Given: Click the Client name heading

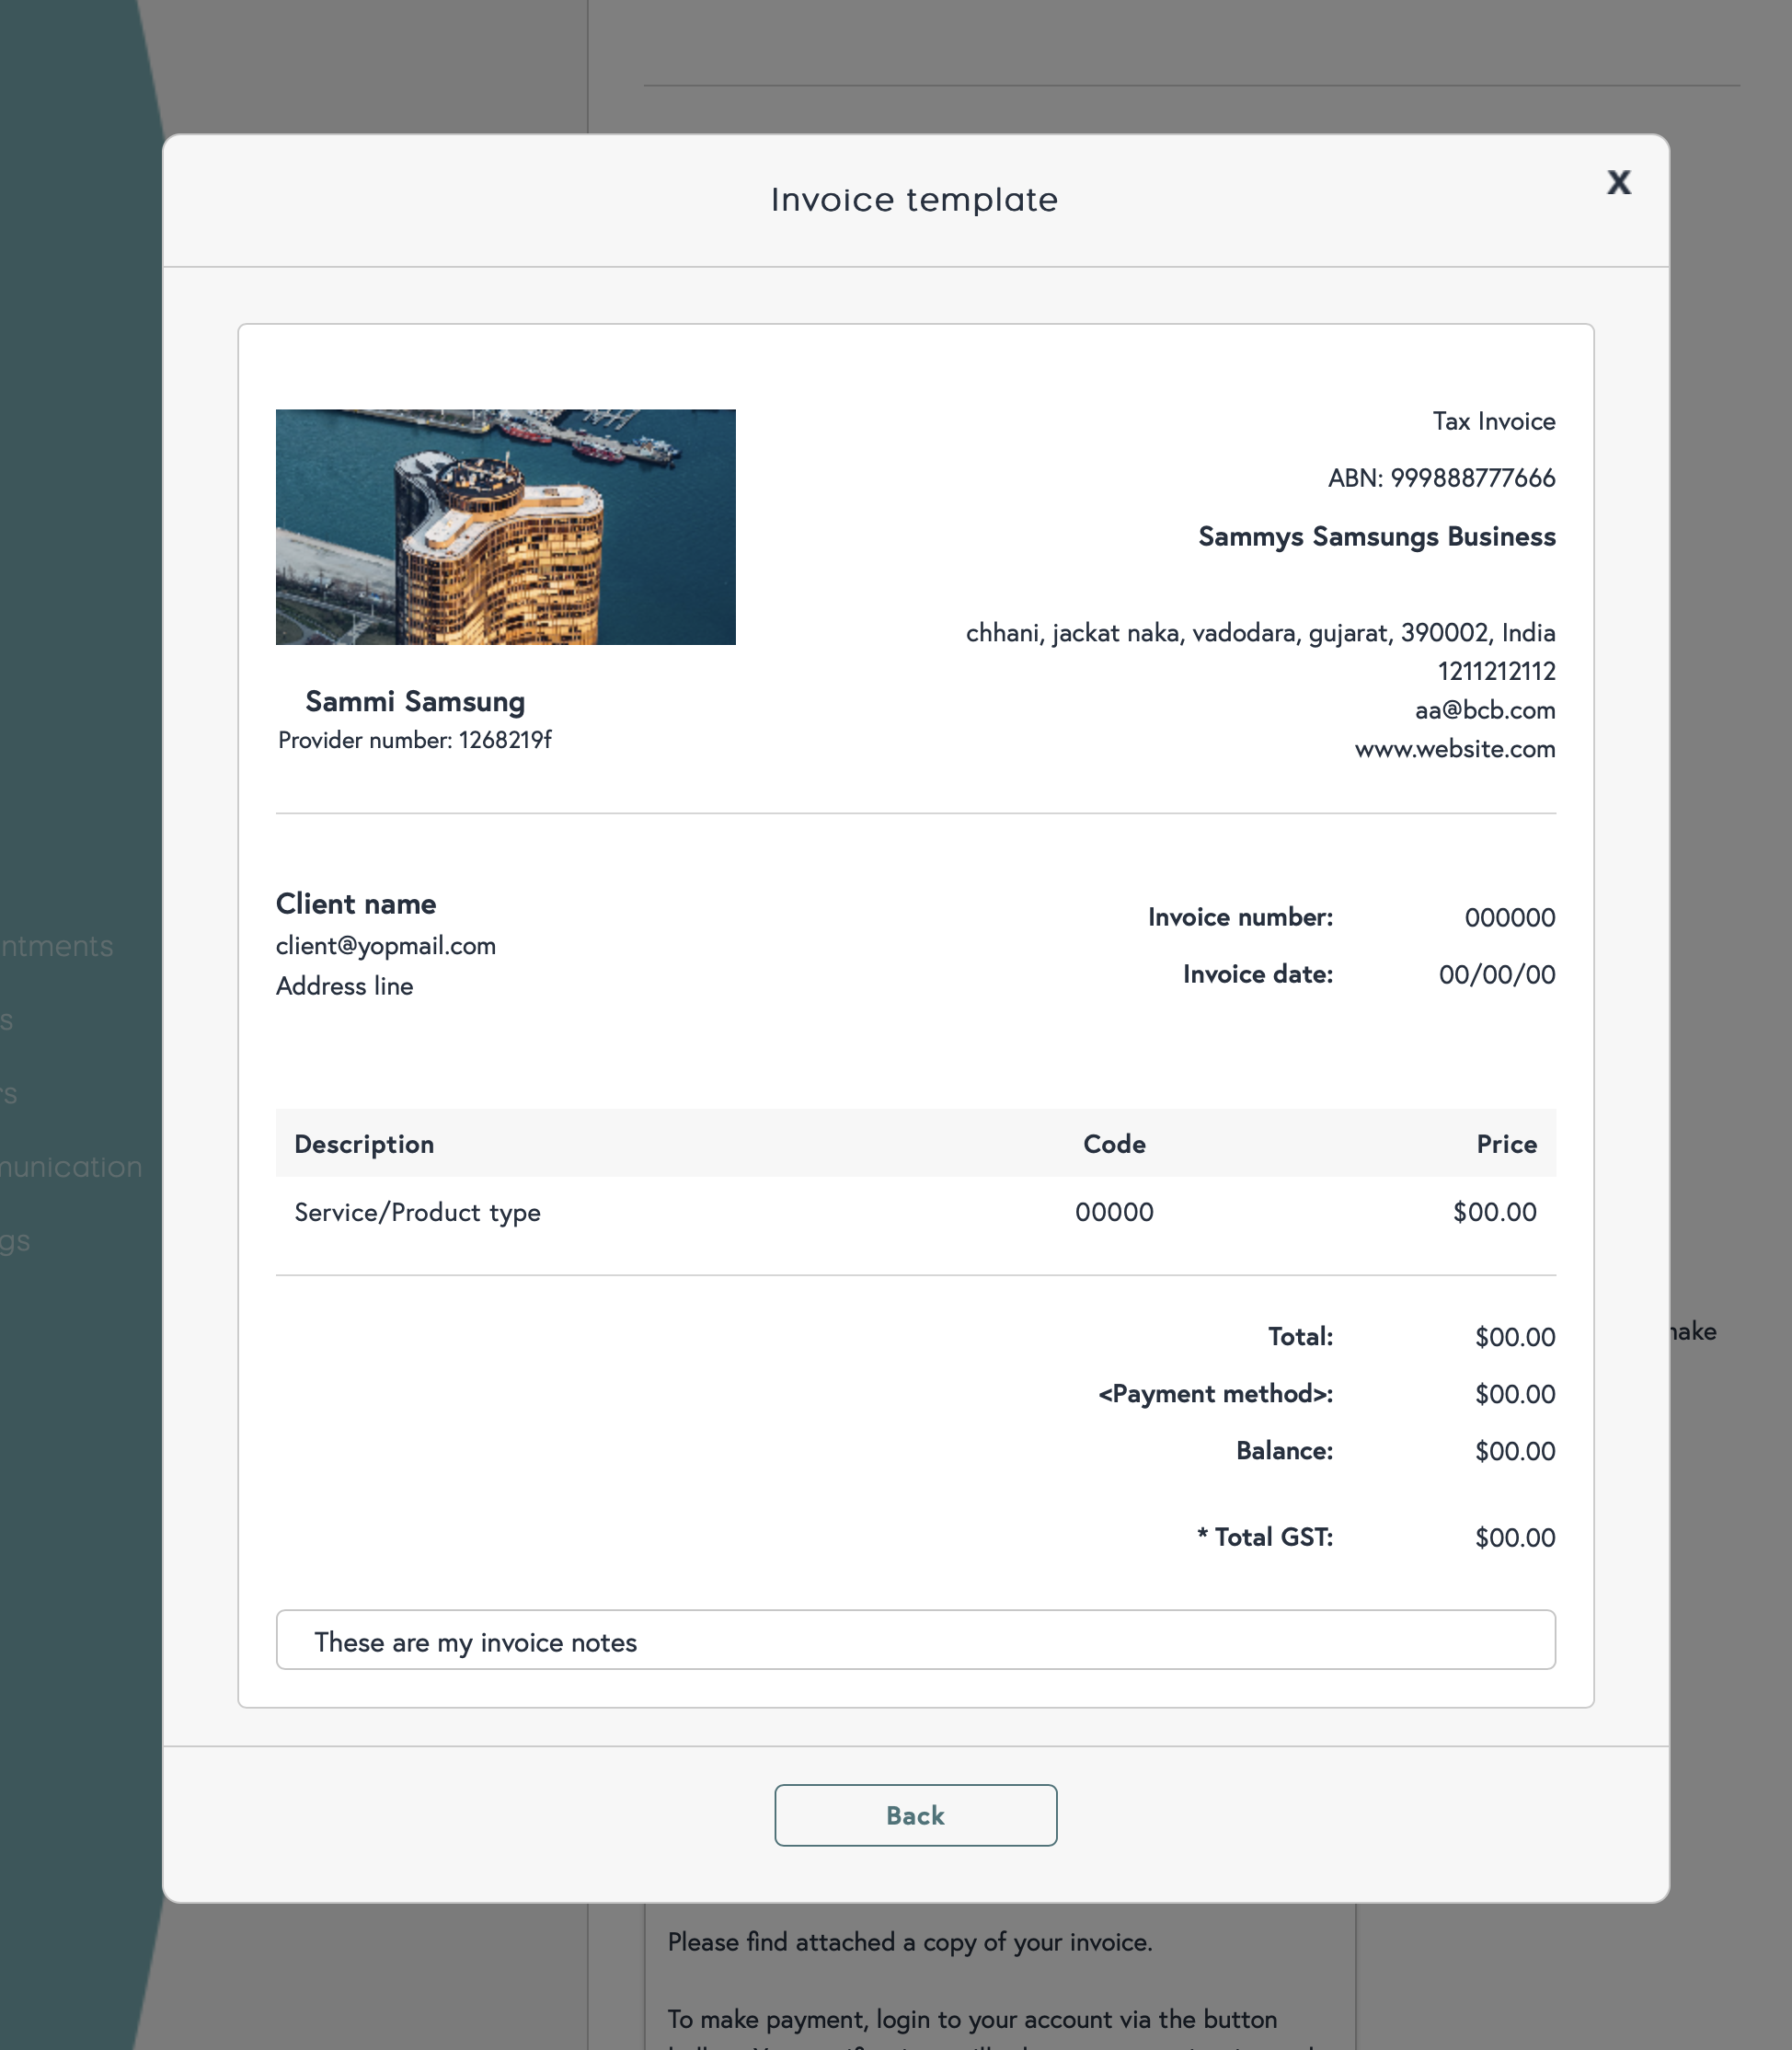Looking at the screenshot, I should click(356, 904).
